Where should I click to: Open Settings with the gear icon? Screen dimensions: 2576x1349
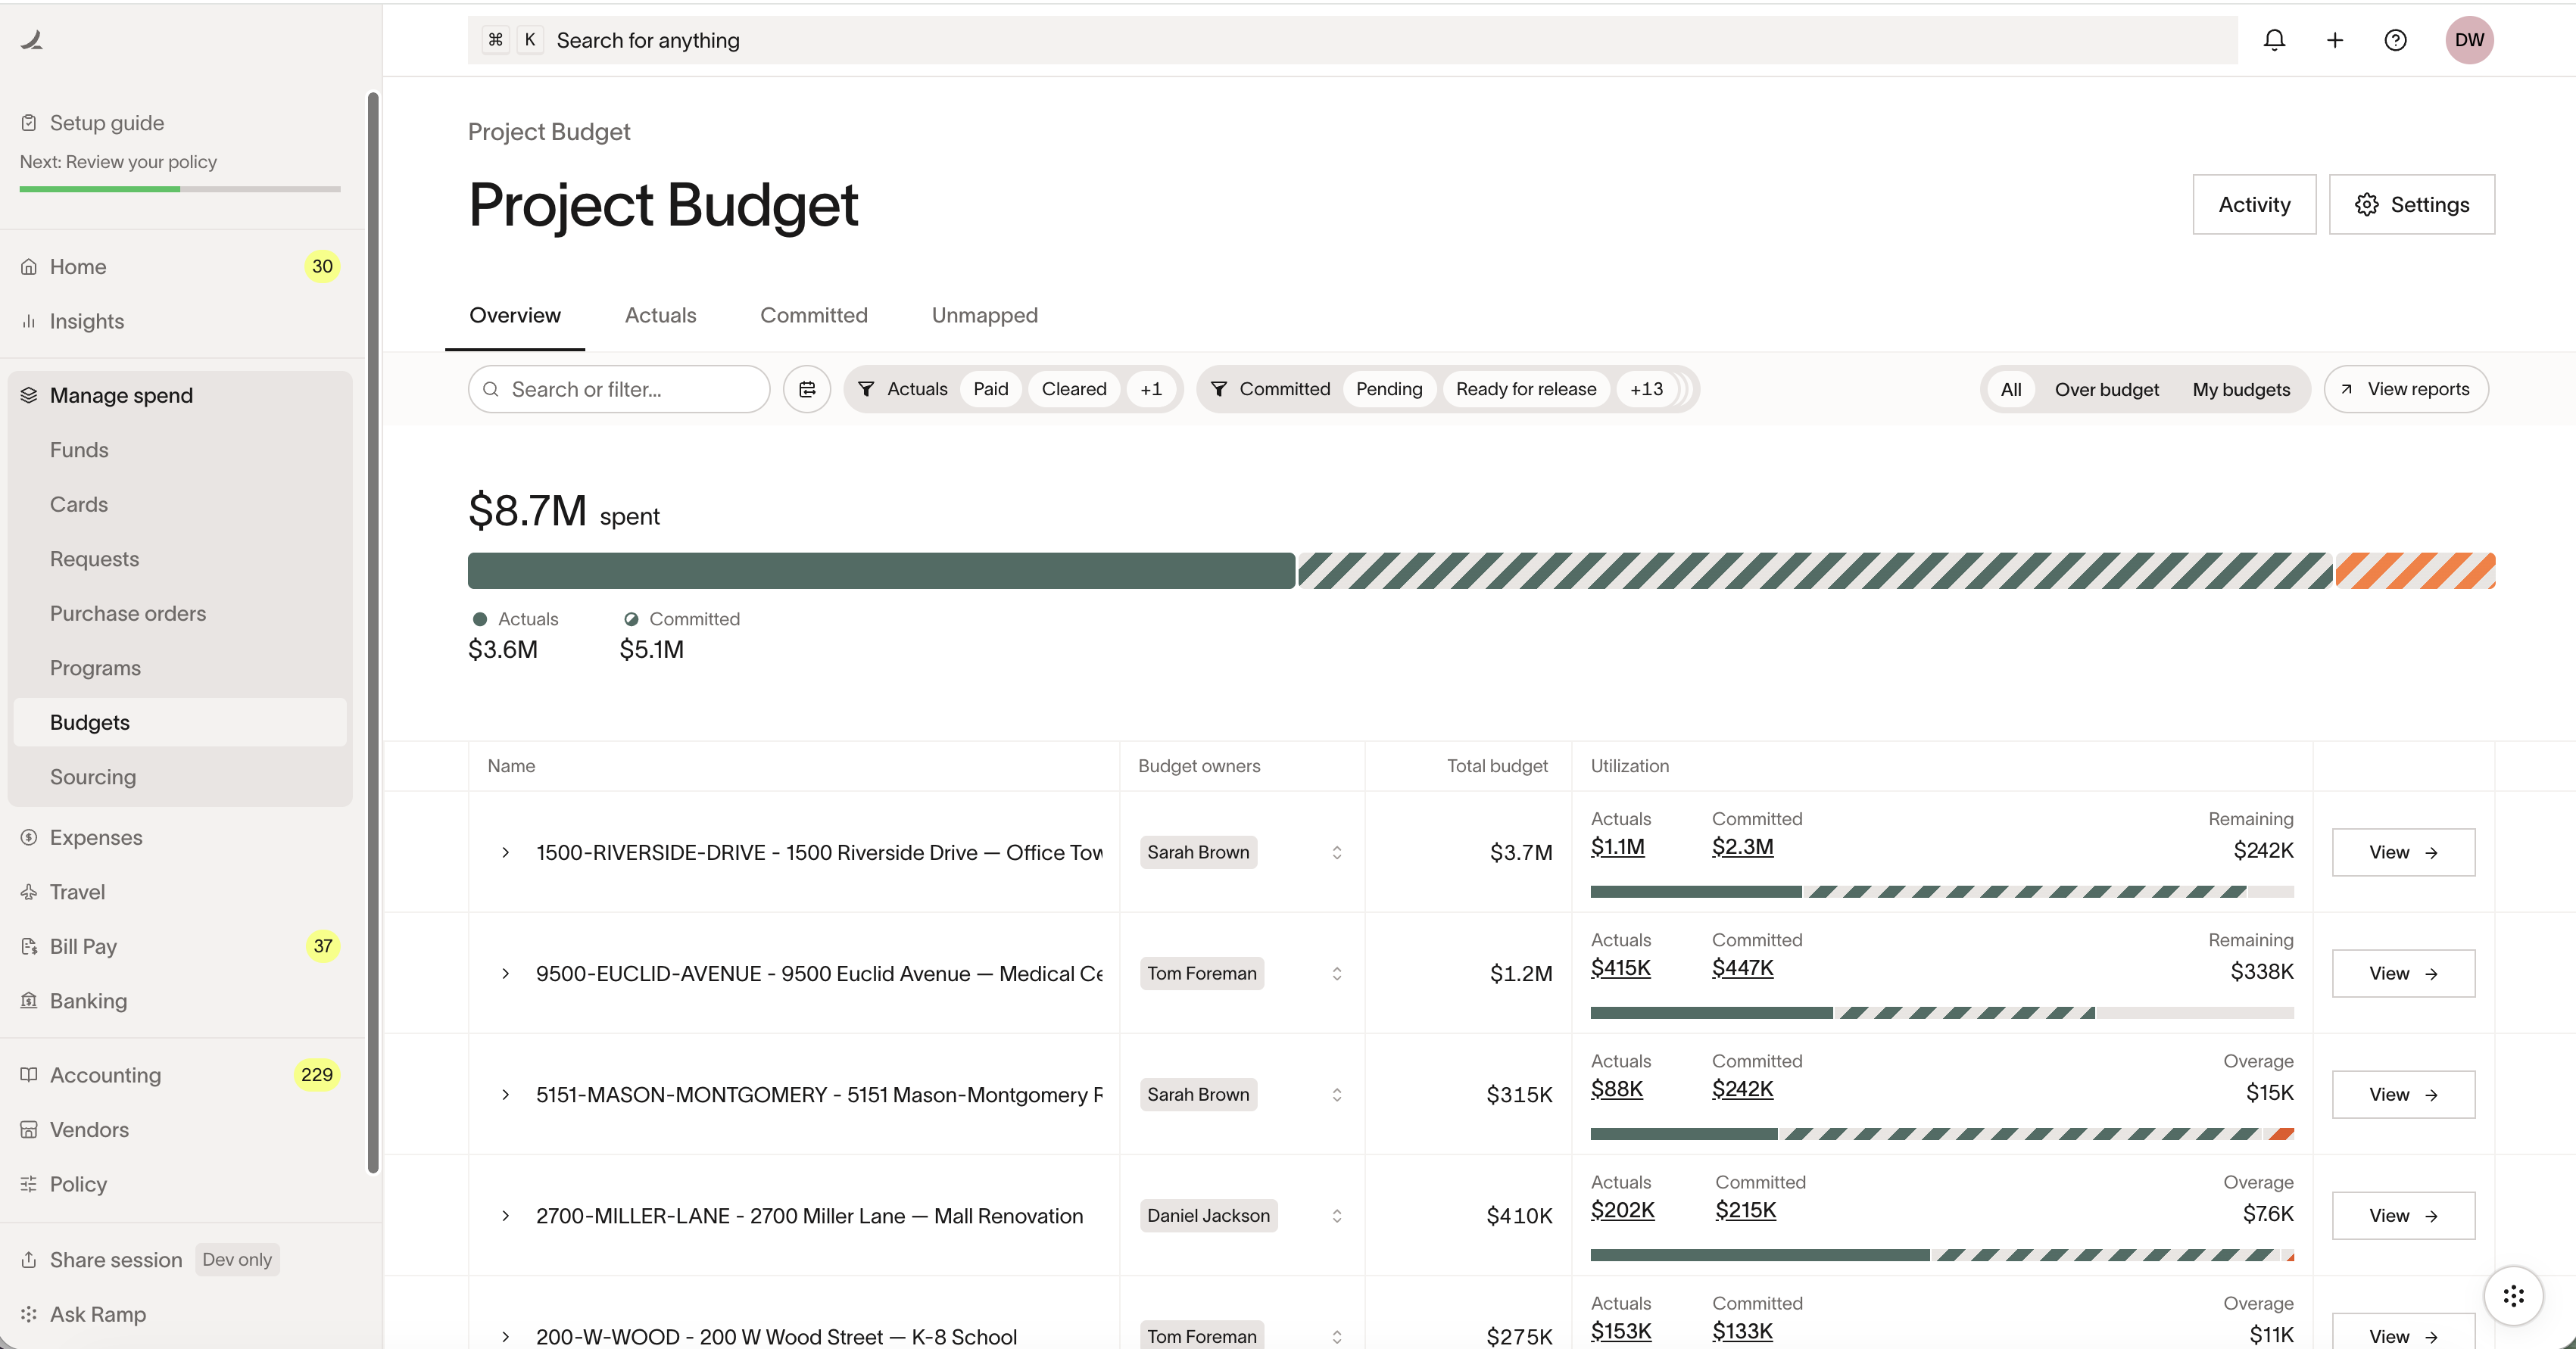(x=2411, y=204)
